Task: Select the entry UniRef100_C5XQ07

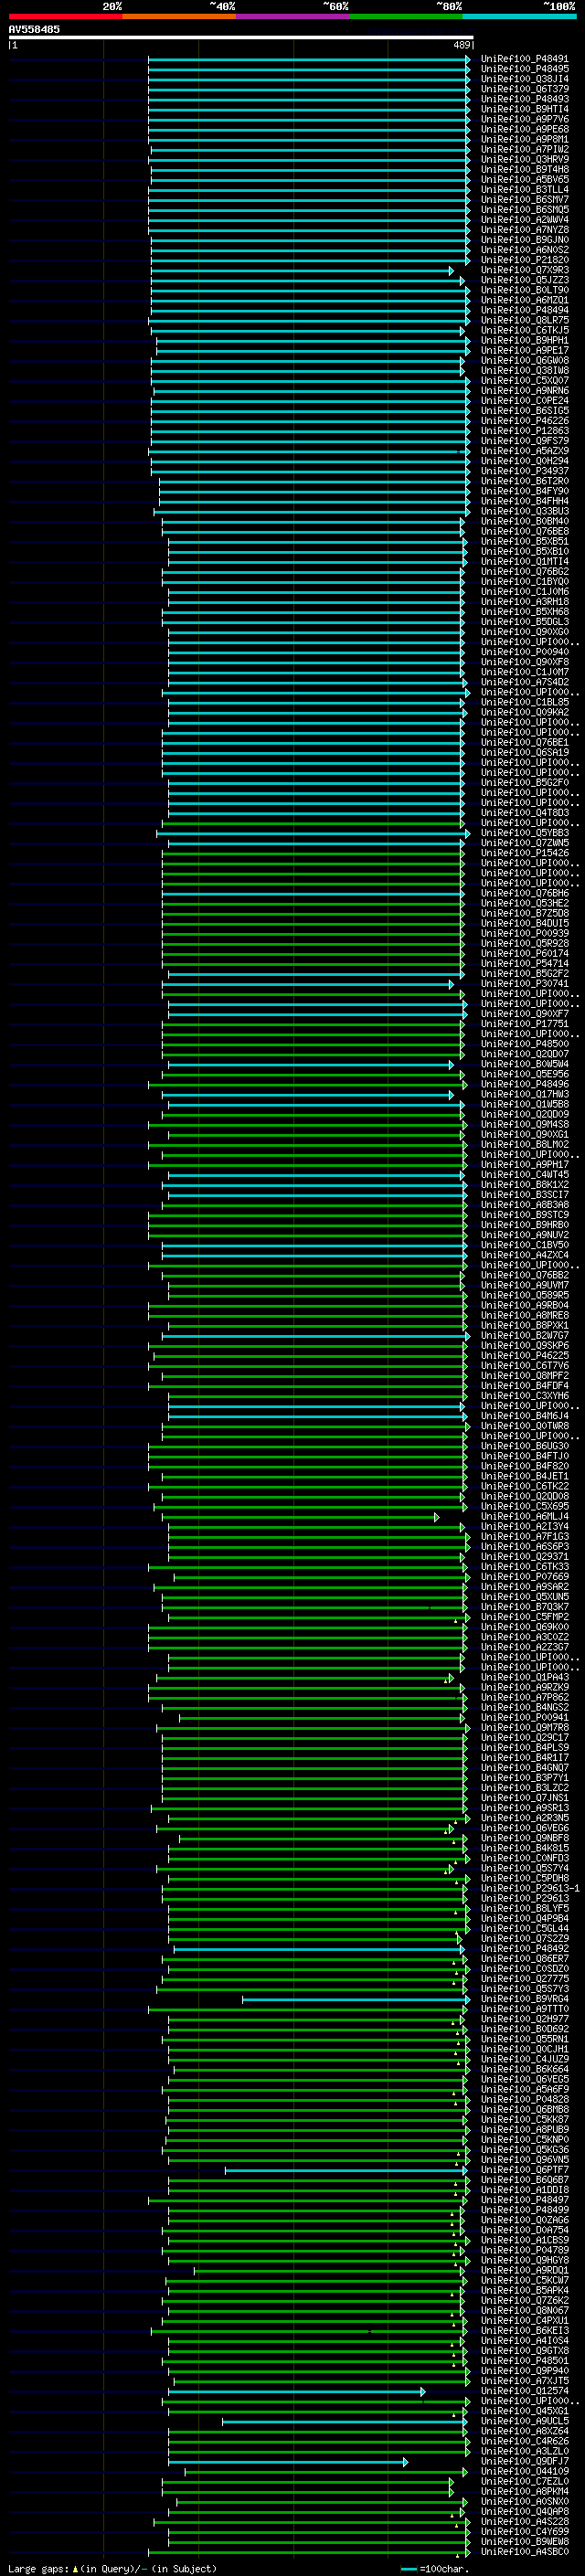Action: tap(524, 380)
